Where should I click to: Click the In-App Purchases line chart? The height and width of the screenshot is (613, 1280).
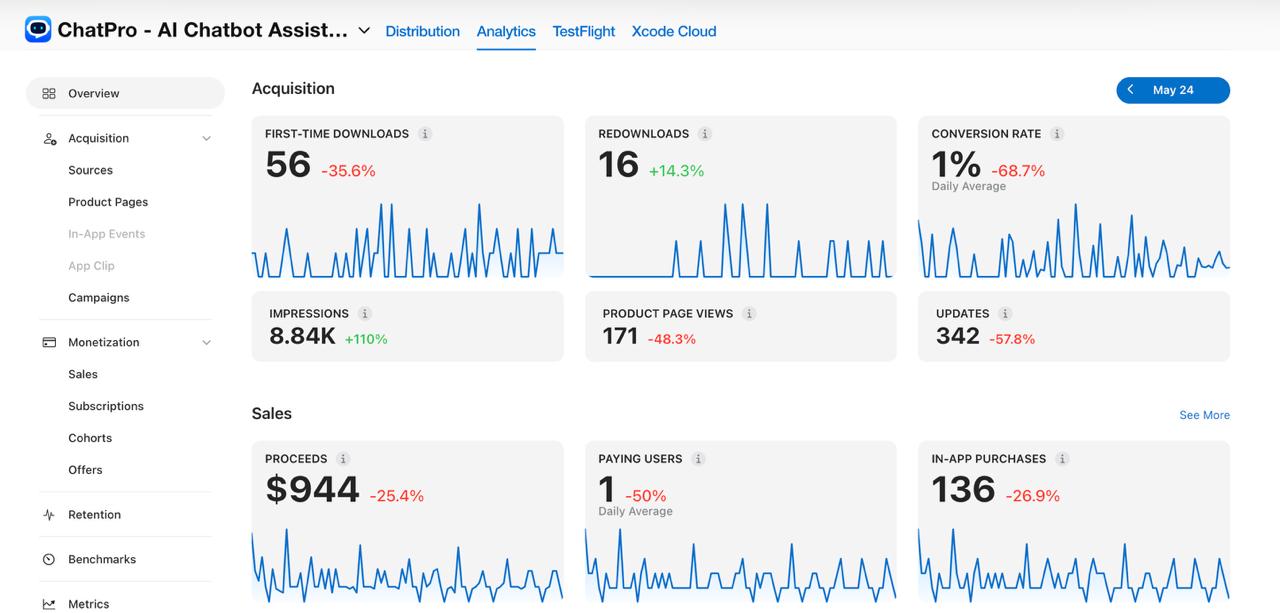(1074, 565)
